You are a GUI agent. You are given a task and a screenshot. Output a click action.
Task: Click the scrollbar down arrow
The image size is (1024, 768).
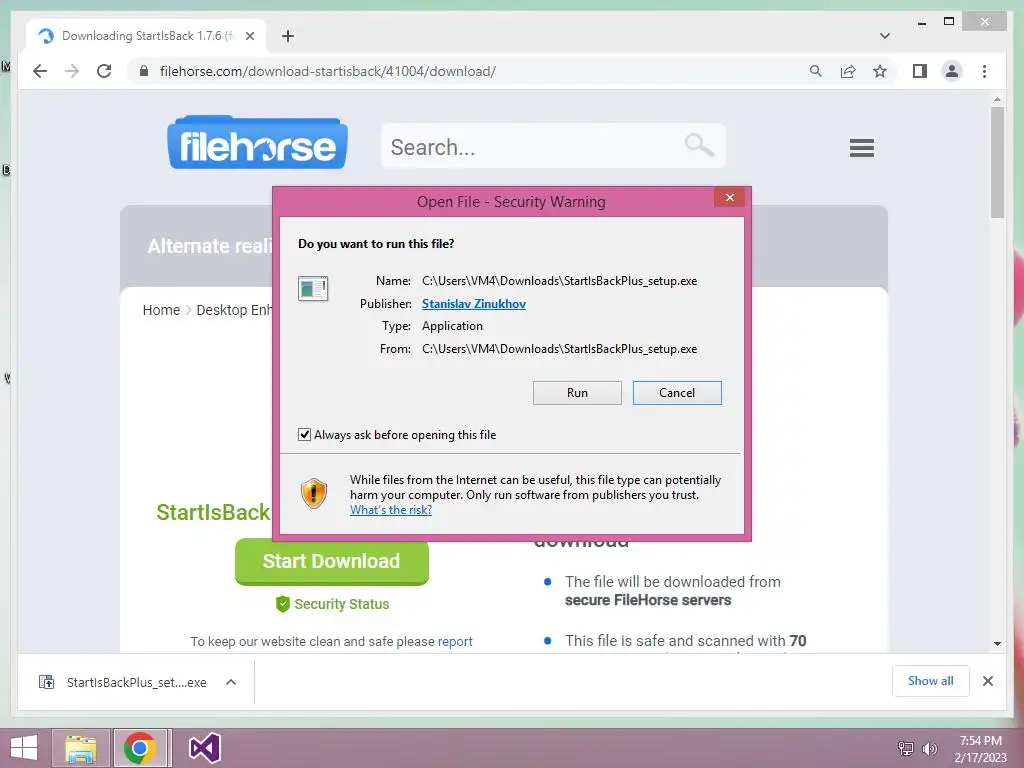pyautogui.click(x=997, y=644)
